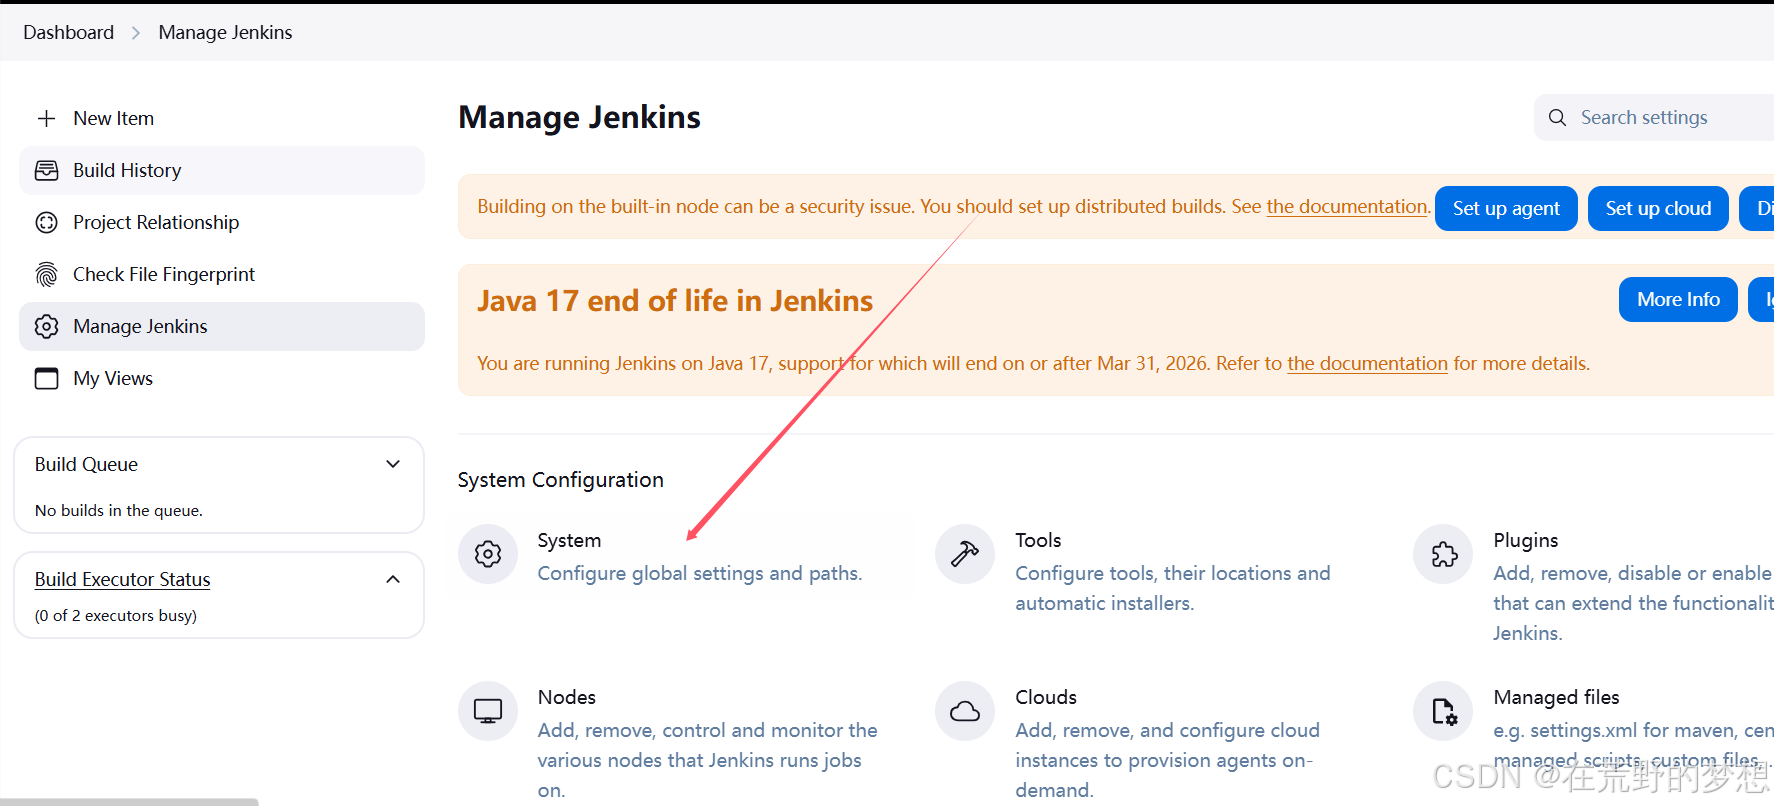Click the breadcrumb chevron after Dashboard

click(136, 32)
